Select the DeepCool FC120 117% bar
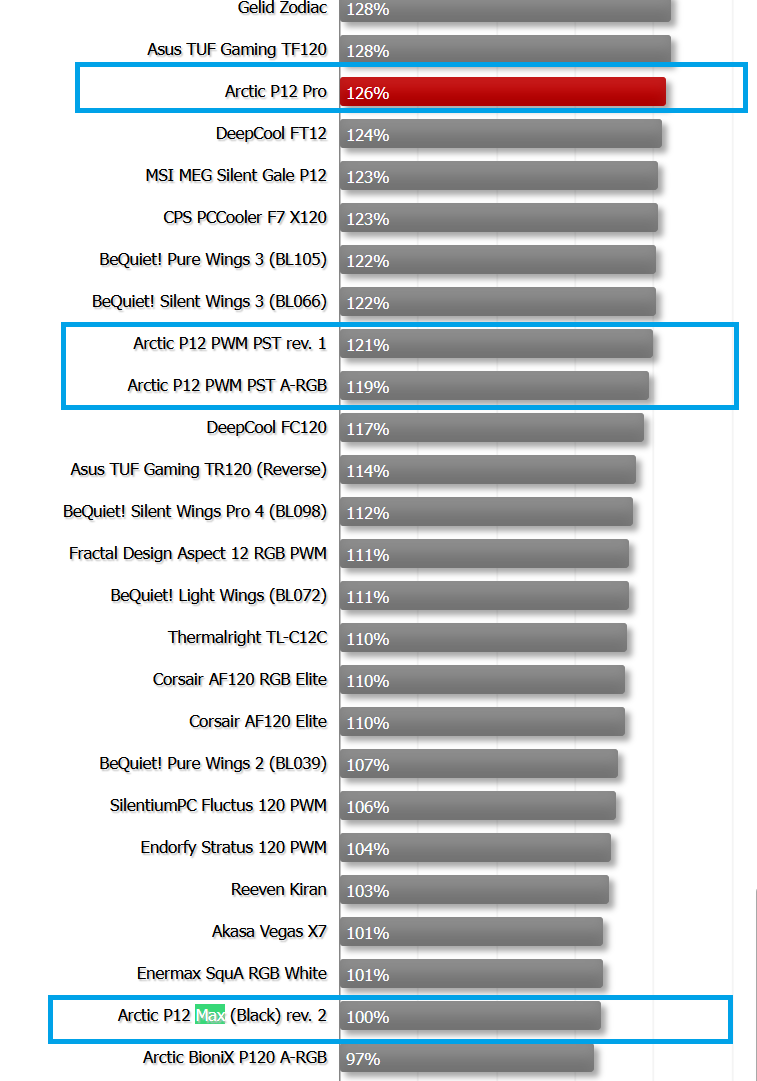Image resolution: width=757 pixels, height=1081 pixels. pos(492,428)
